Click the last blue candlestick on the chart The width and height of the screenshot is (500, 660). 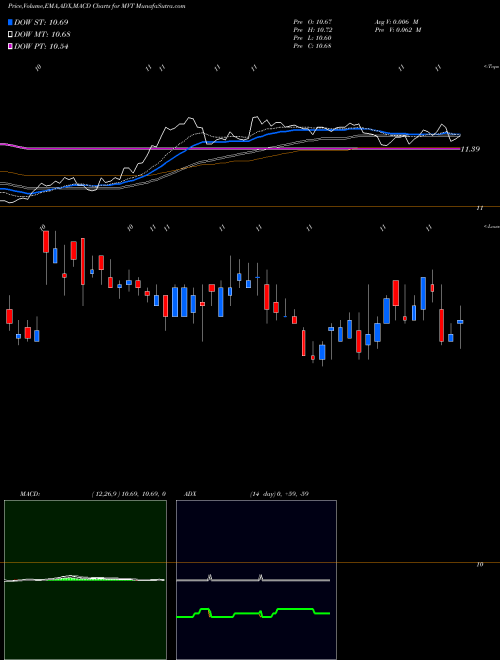click(460, 322)
